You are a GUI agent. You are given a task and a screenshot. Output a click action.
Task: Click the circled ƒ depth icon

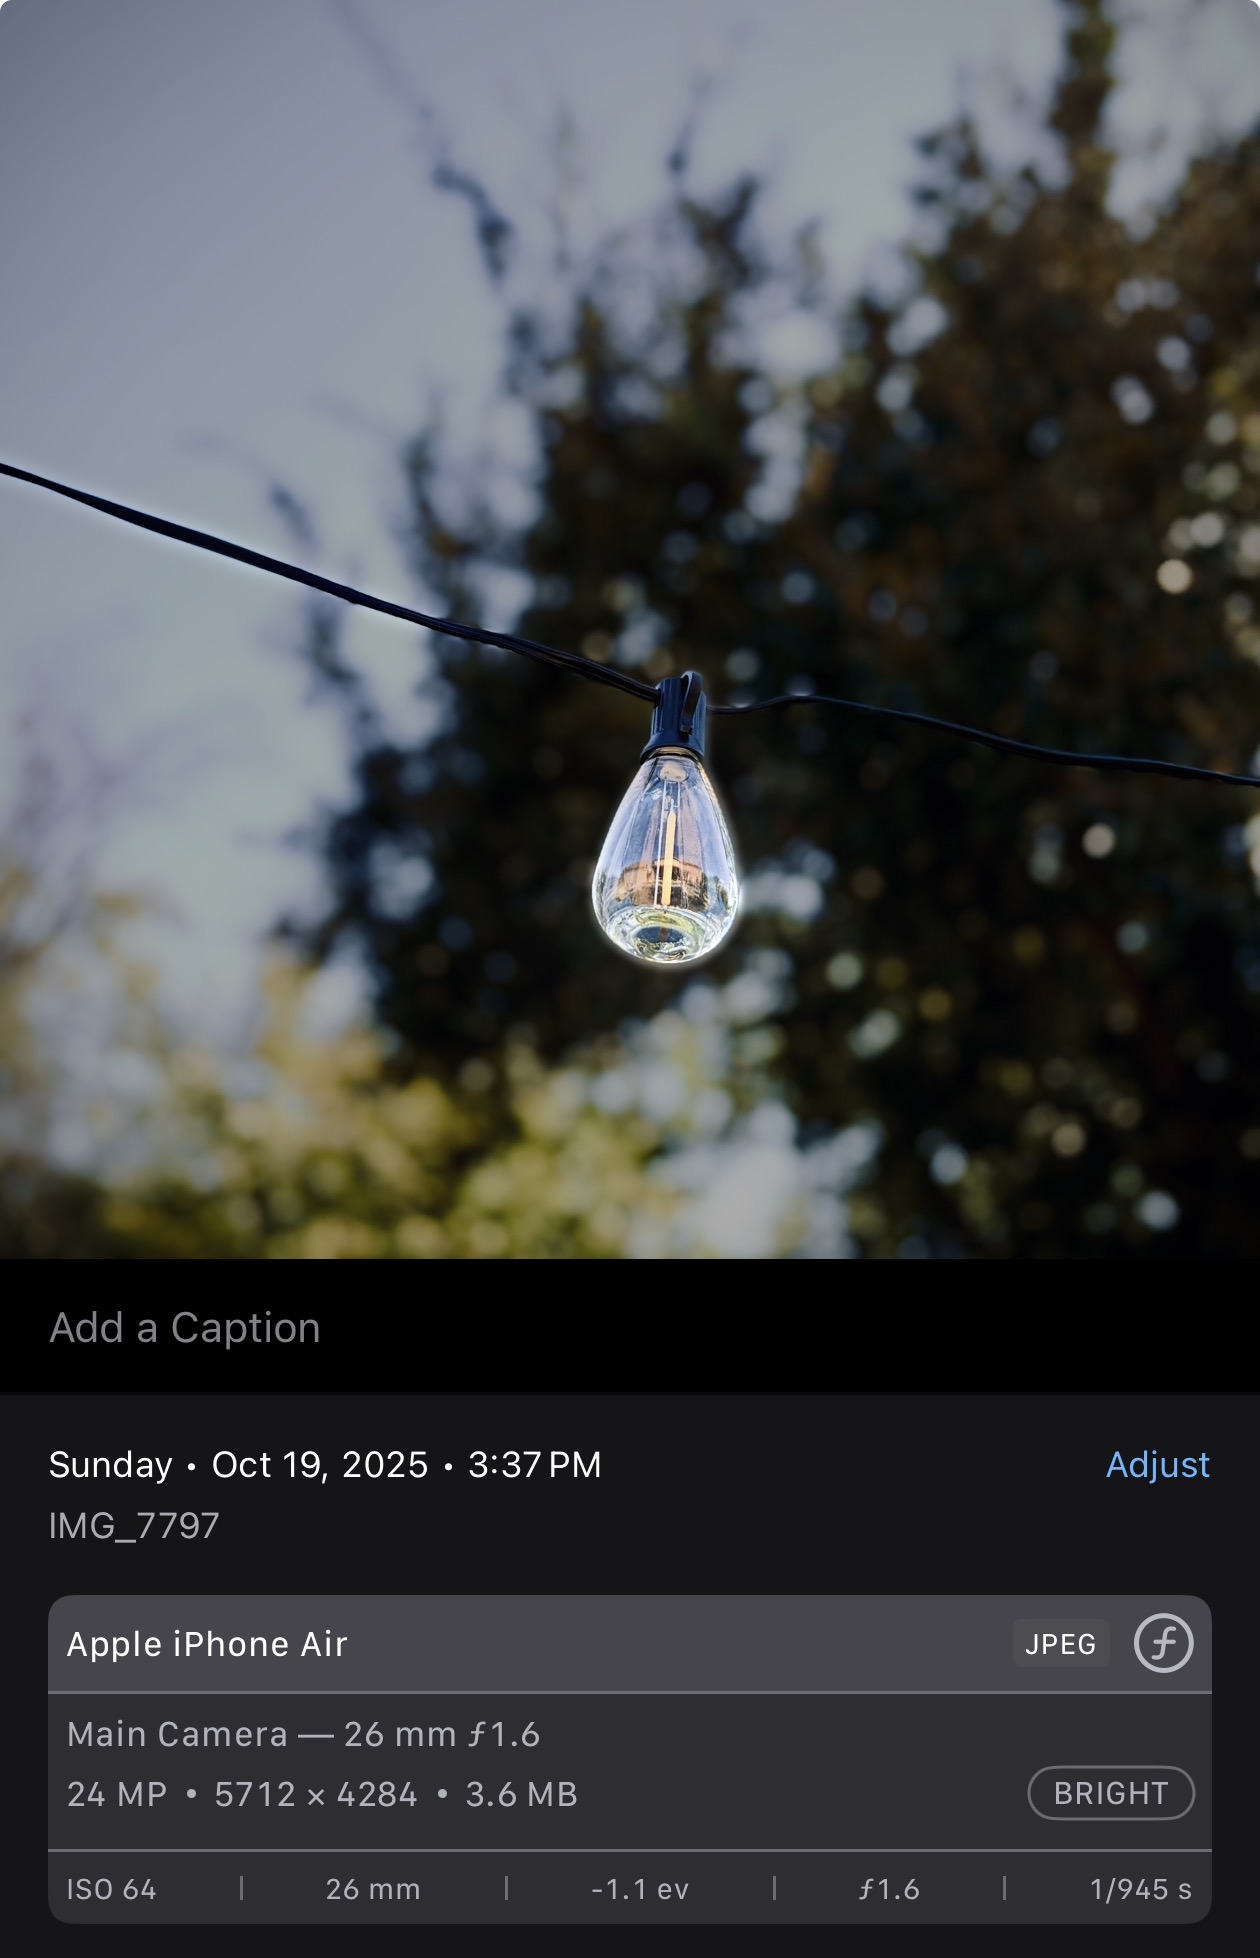click(x=1163, y=1643)
